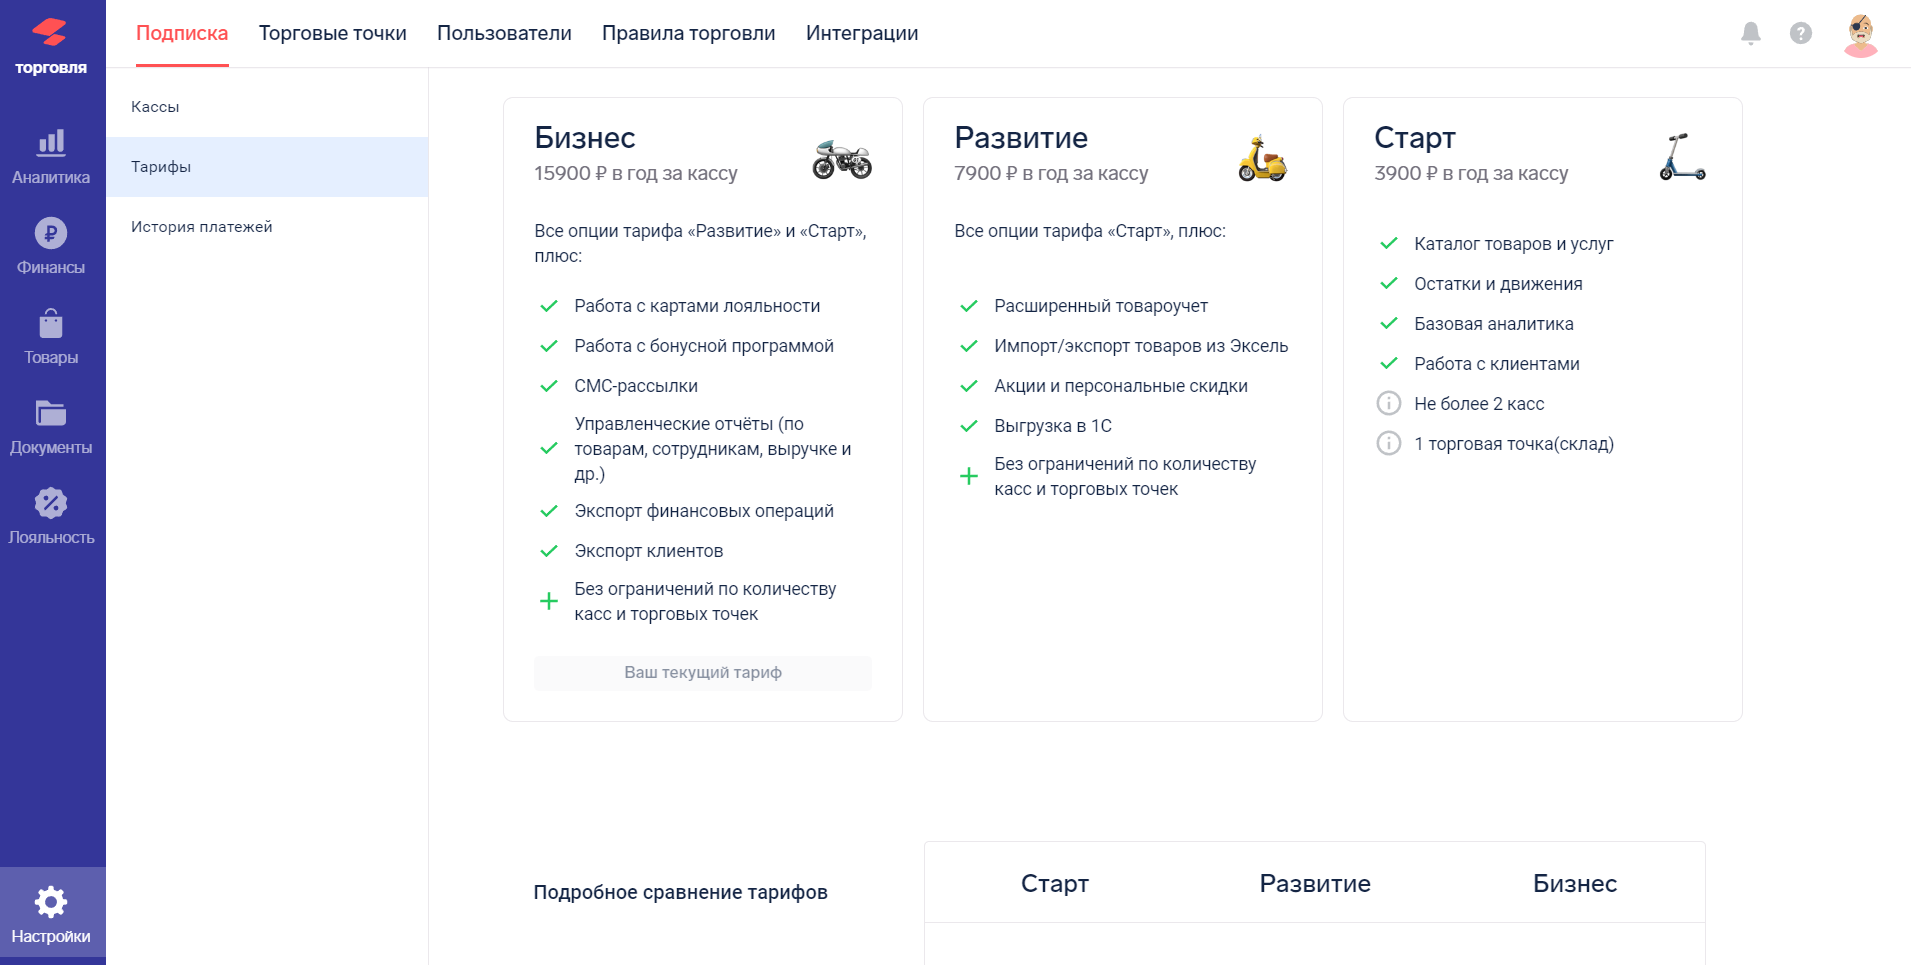Switch to Торговые точки tab
The height and width of the screenshot is (965, 1911).
tap(333, 33)
